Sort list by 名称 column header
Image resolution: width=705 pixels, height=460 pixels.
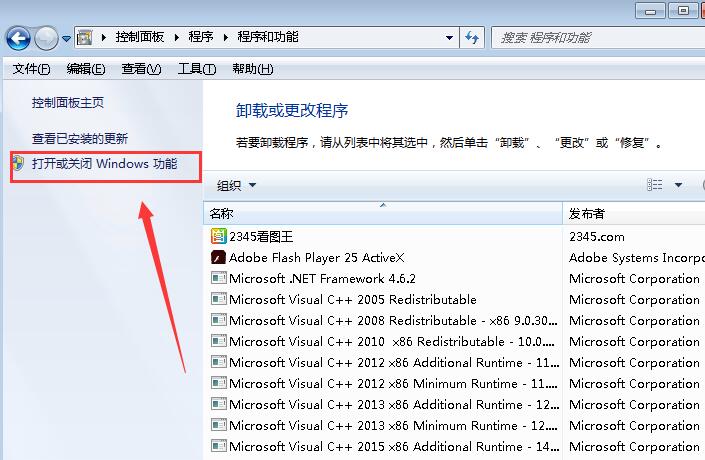[x=380, y=213]
